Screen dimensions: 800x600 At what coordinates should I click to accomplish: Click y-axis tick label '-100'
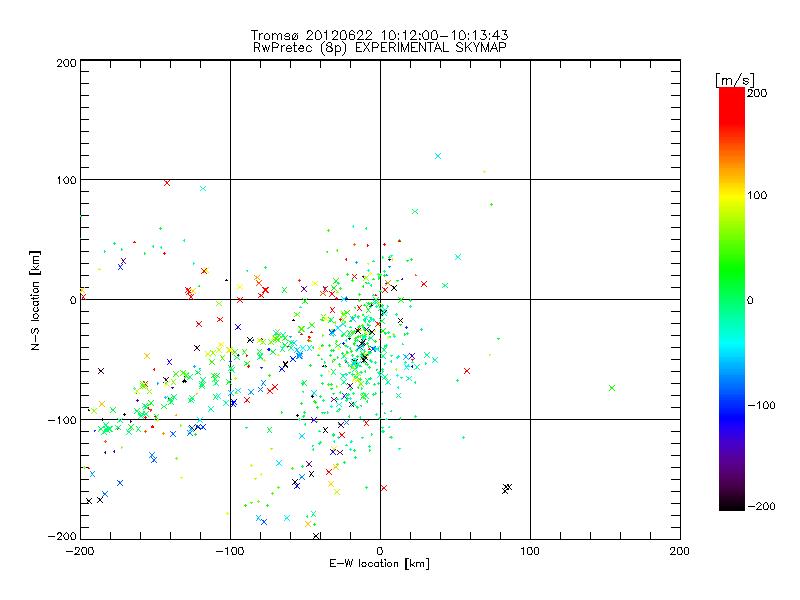click(62, 420)
